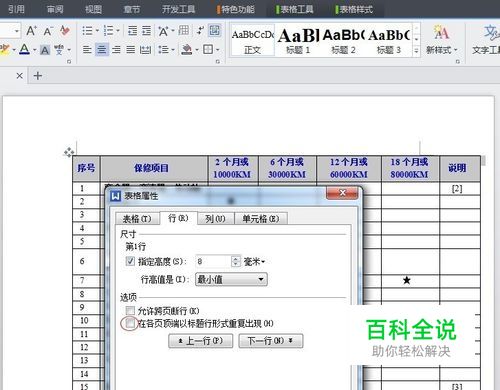
Task: Open 视图 ribbon tab
Action: coord(93,9)
